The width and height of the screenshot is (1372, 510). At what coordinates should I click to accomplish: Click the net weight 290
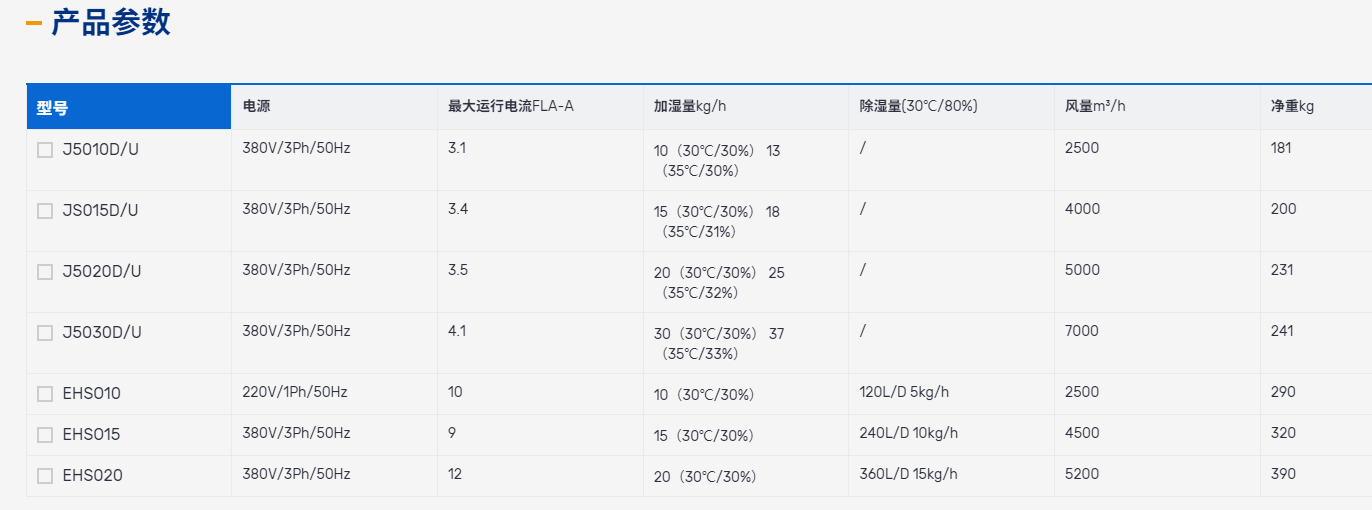[1284, 392]
